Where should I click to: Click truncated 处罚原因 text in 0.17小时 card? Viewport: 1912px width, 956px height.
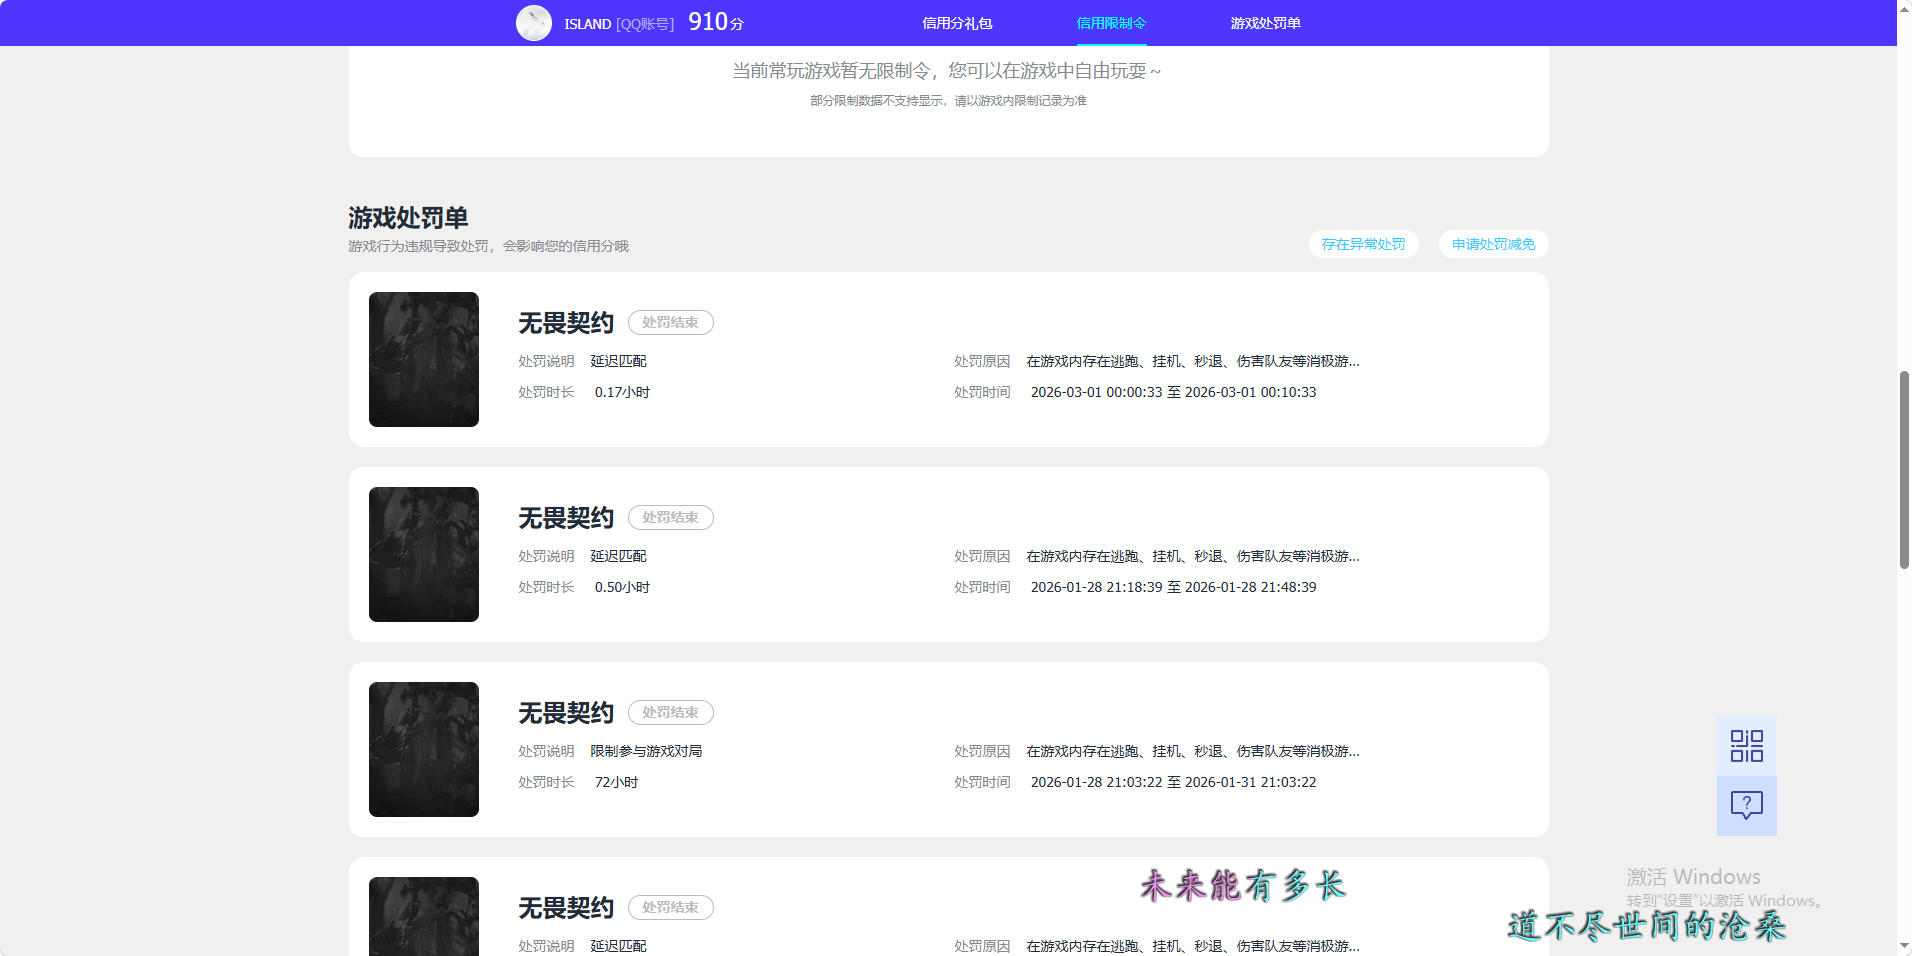tap(1193, 361)
